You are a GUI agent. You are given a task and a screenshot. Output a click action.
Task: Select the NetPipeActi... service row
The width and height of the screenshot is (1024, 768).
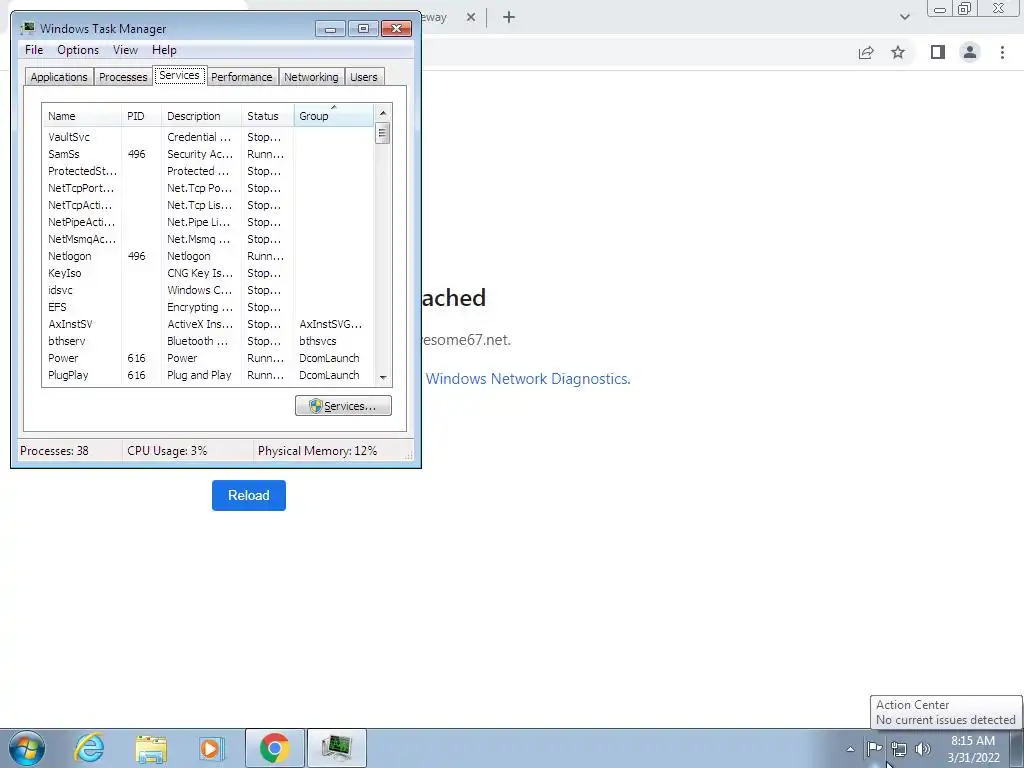click(x=208, y=222)
